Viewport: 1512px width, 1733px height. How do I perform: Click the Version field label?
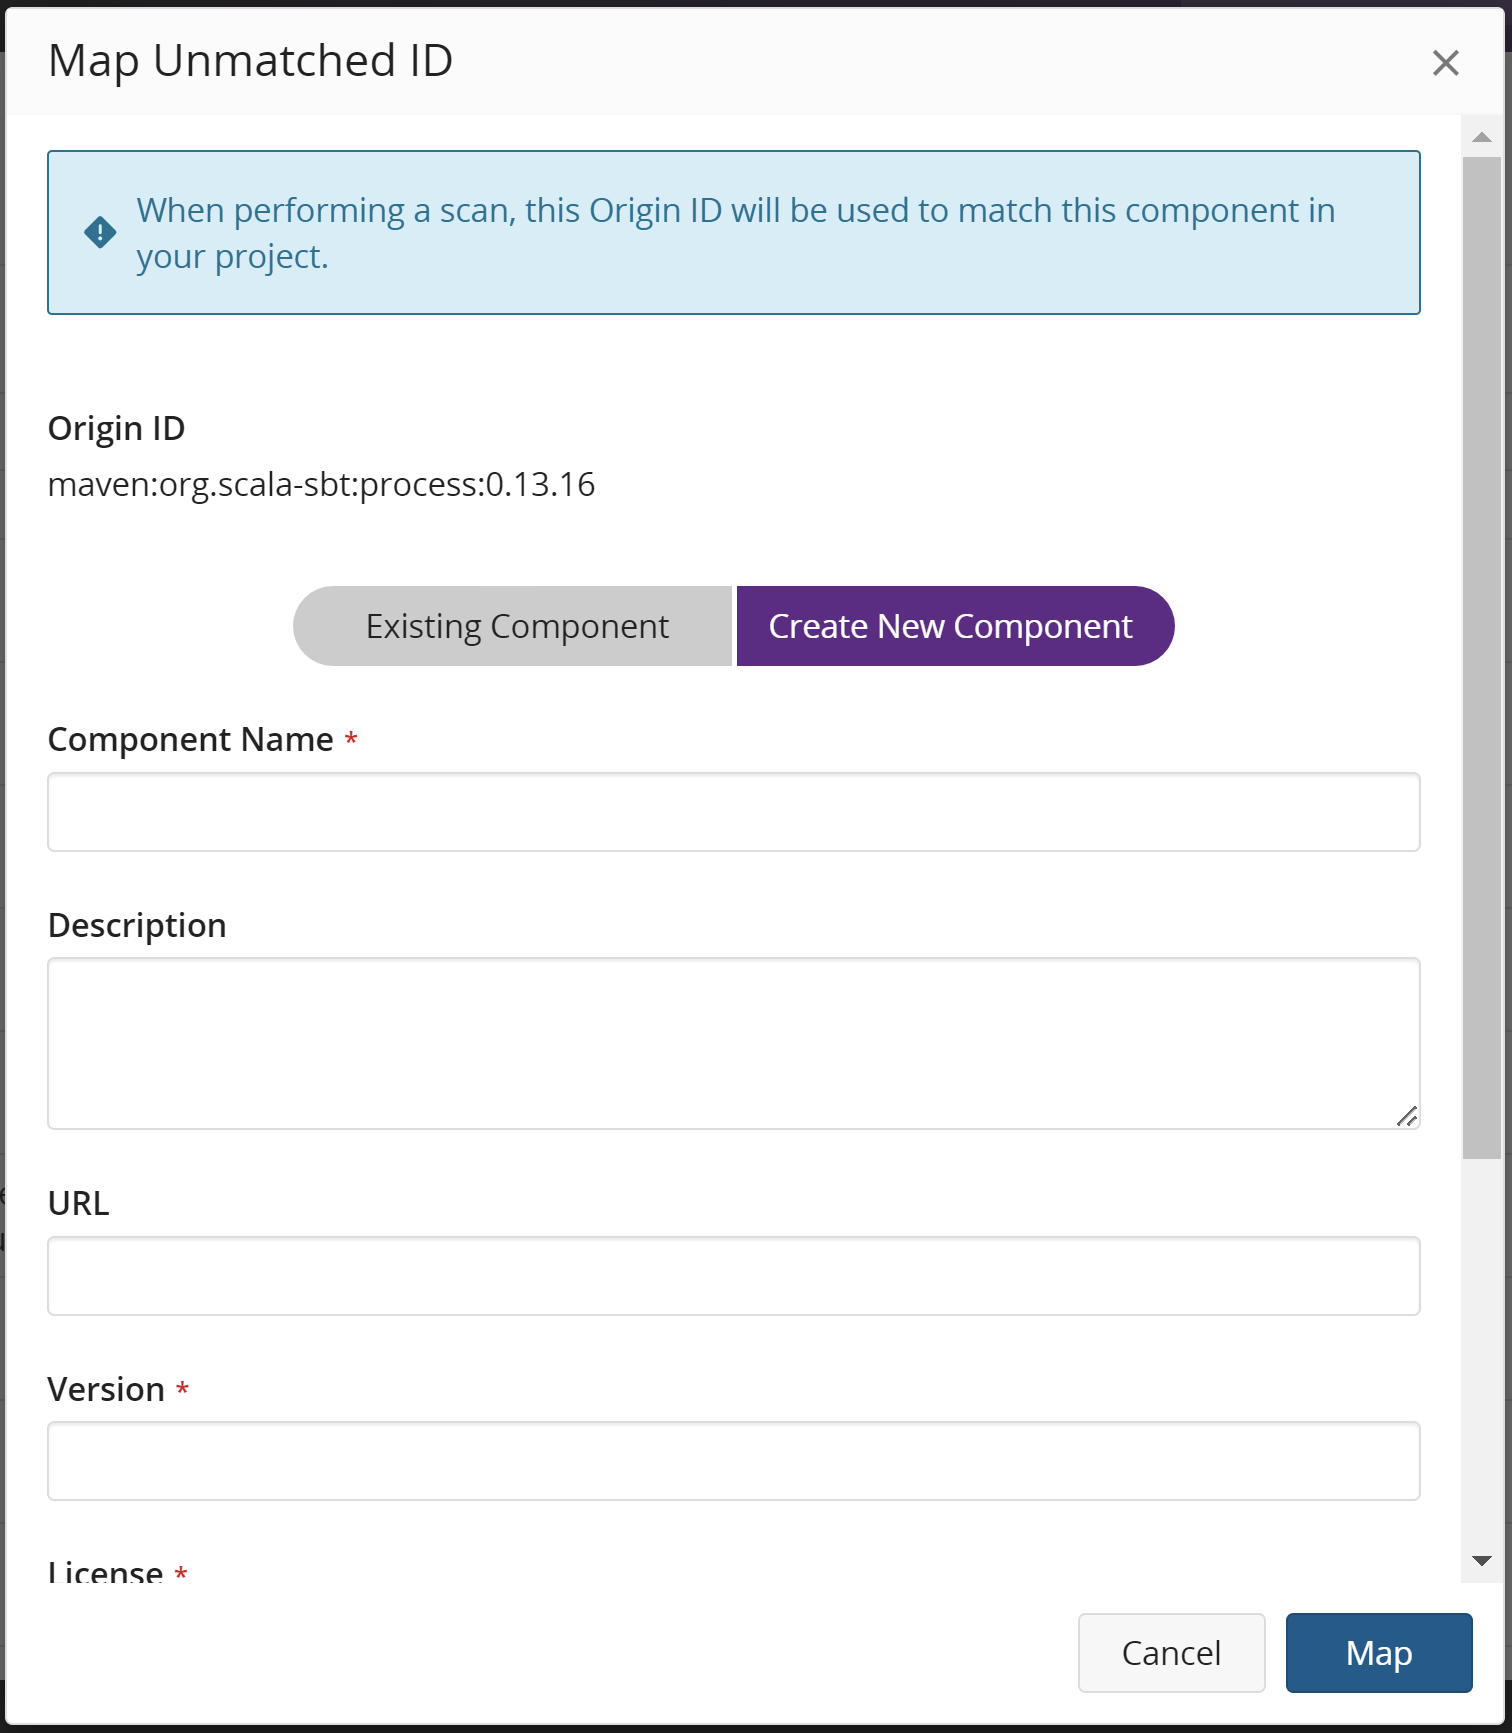[x=106, y=1390]
